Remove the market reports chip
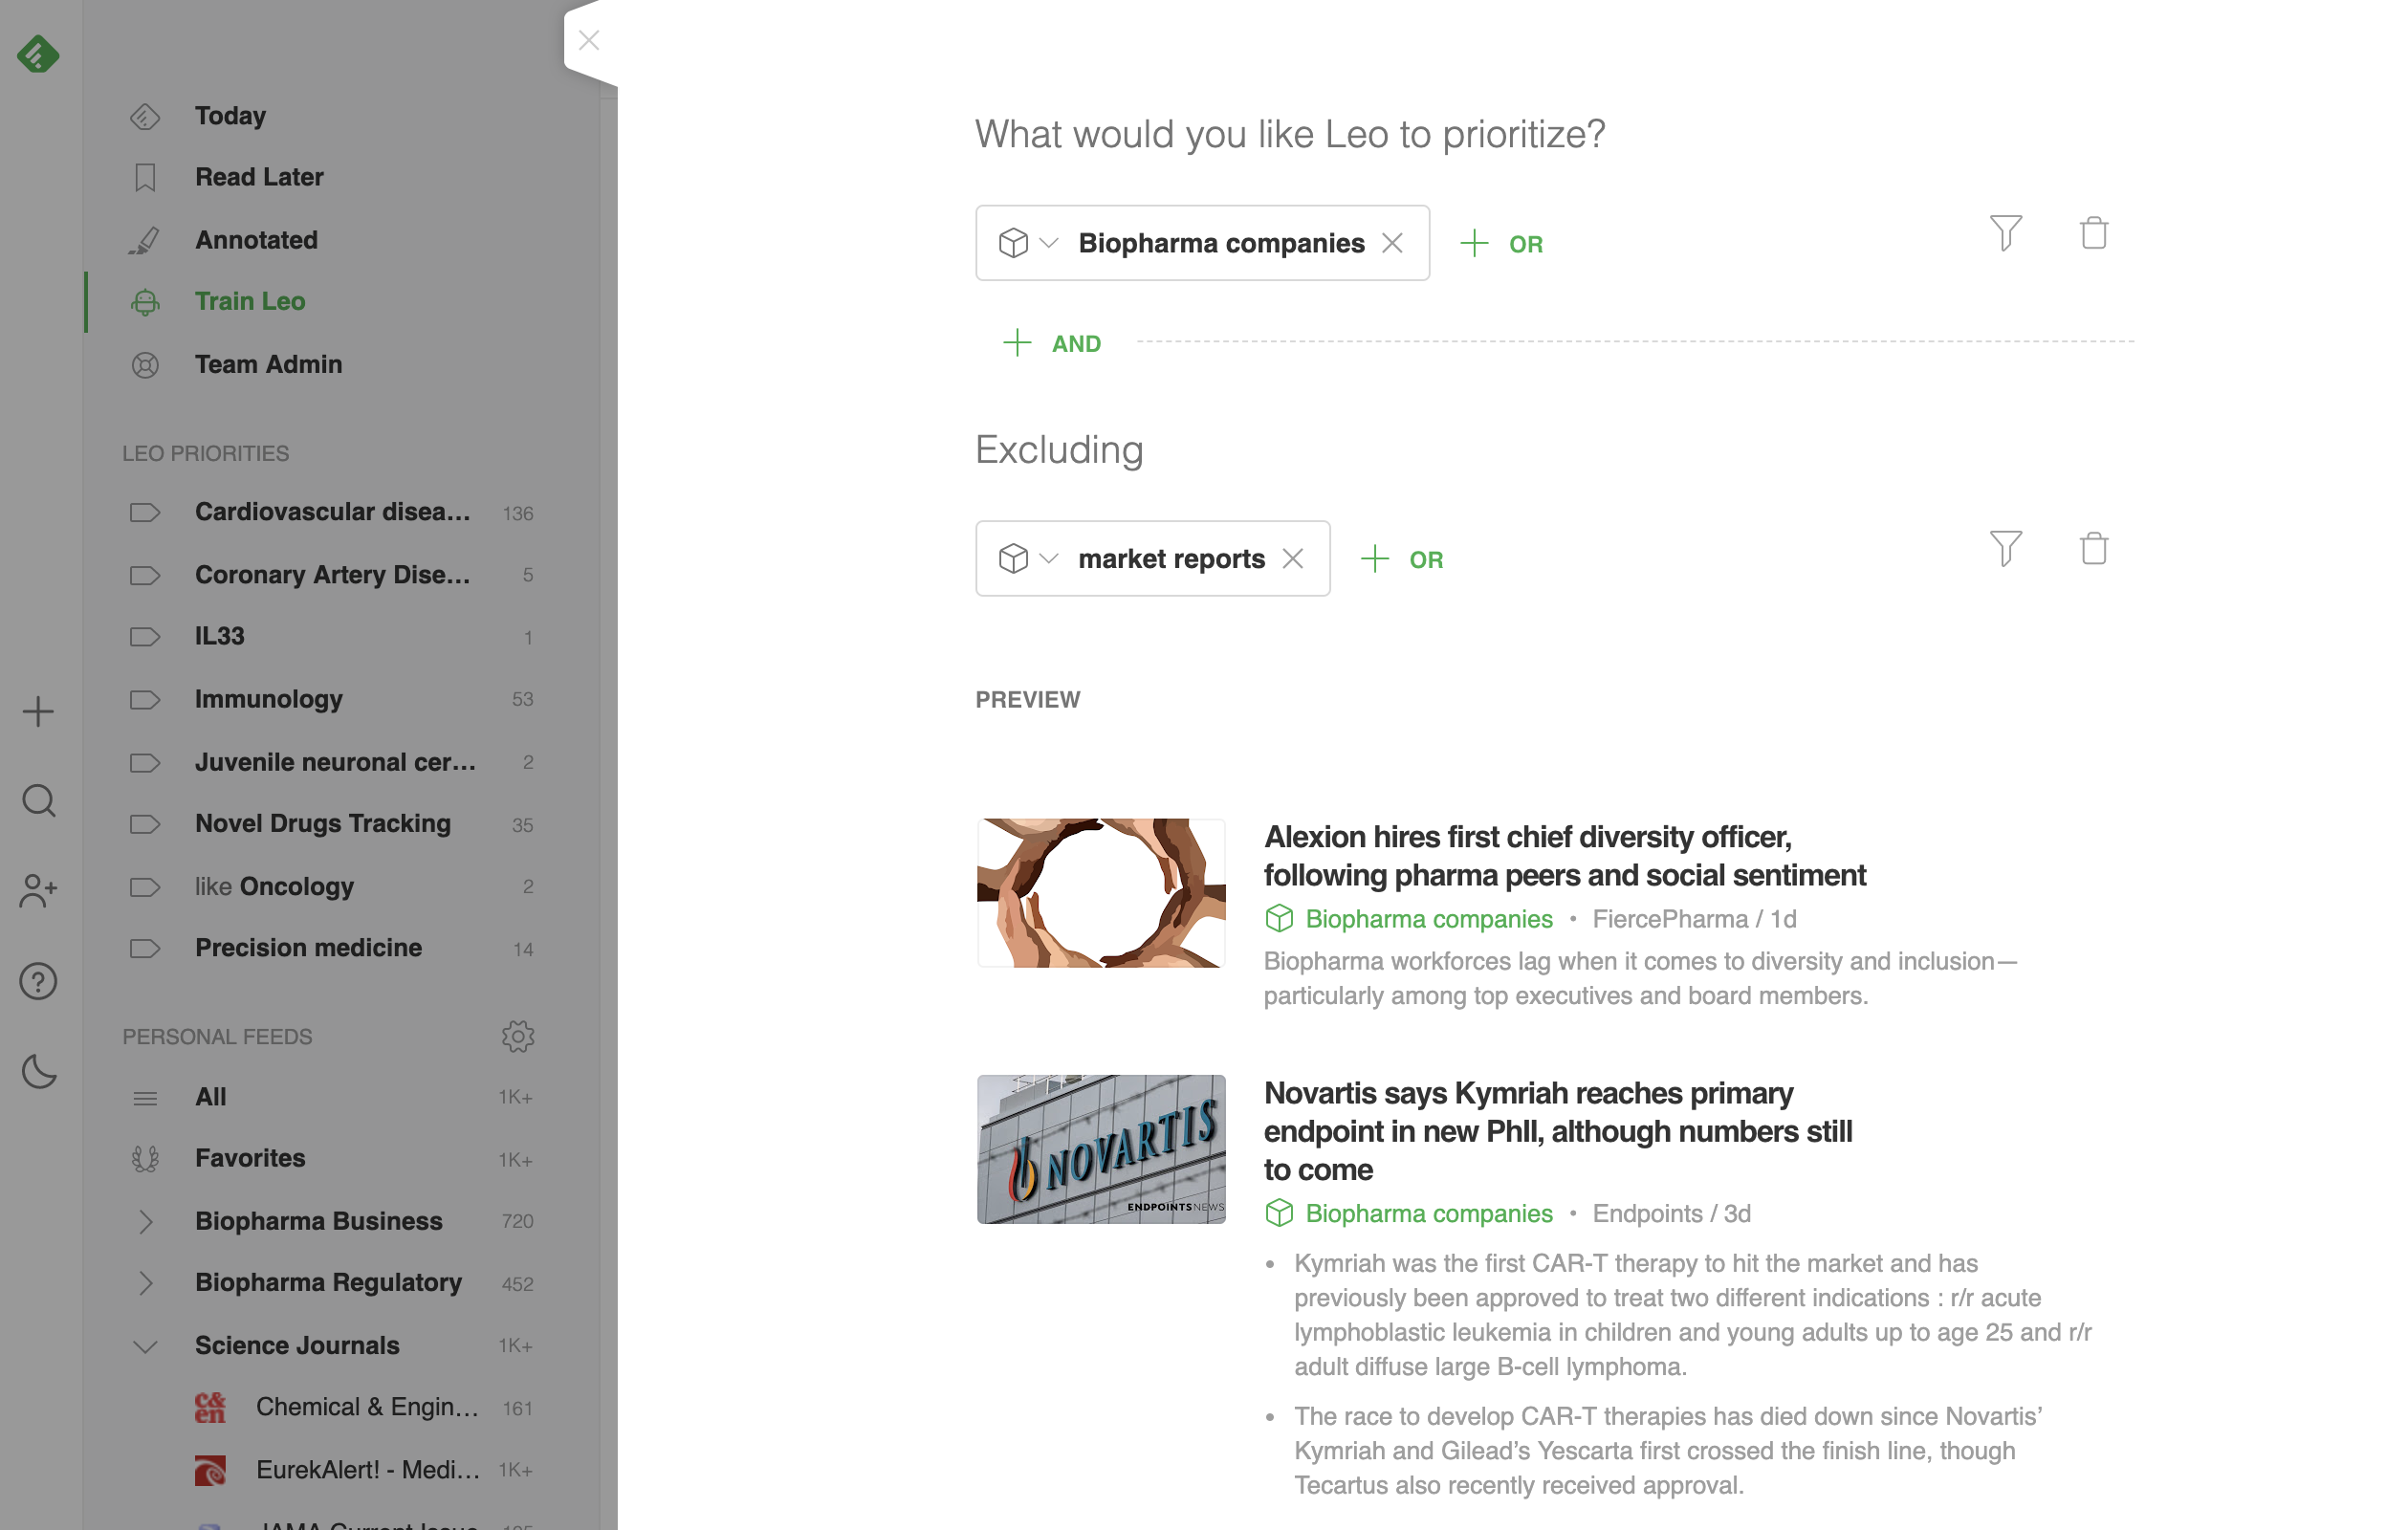The height and width of the screenshot is (1530, 2408). point(1293,558)
